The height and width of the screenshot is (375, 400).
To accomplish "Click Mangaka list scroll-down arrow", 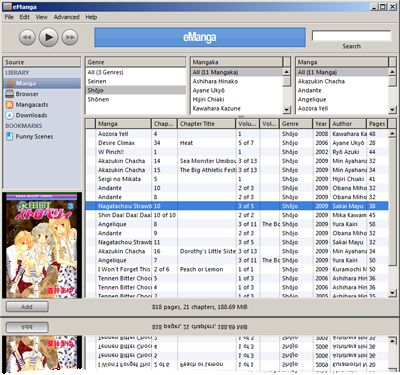I will (x=287, y=109).
